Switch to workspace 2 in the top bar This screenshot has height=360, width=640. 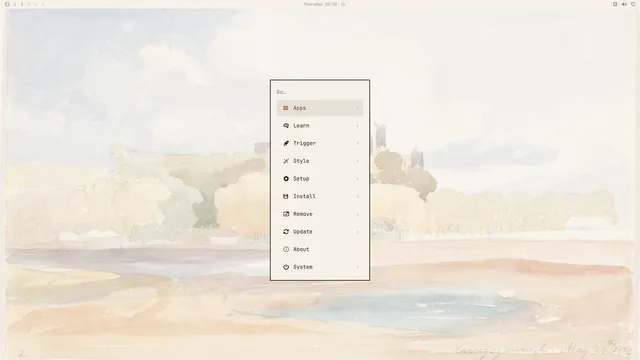22,4
